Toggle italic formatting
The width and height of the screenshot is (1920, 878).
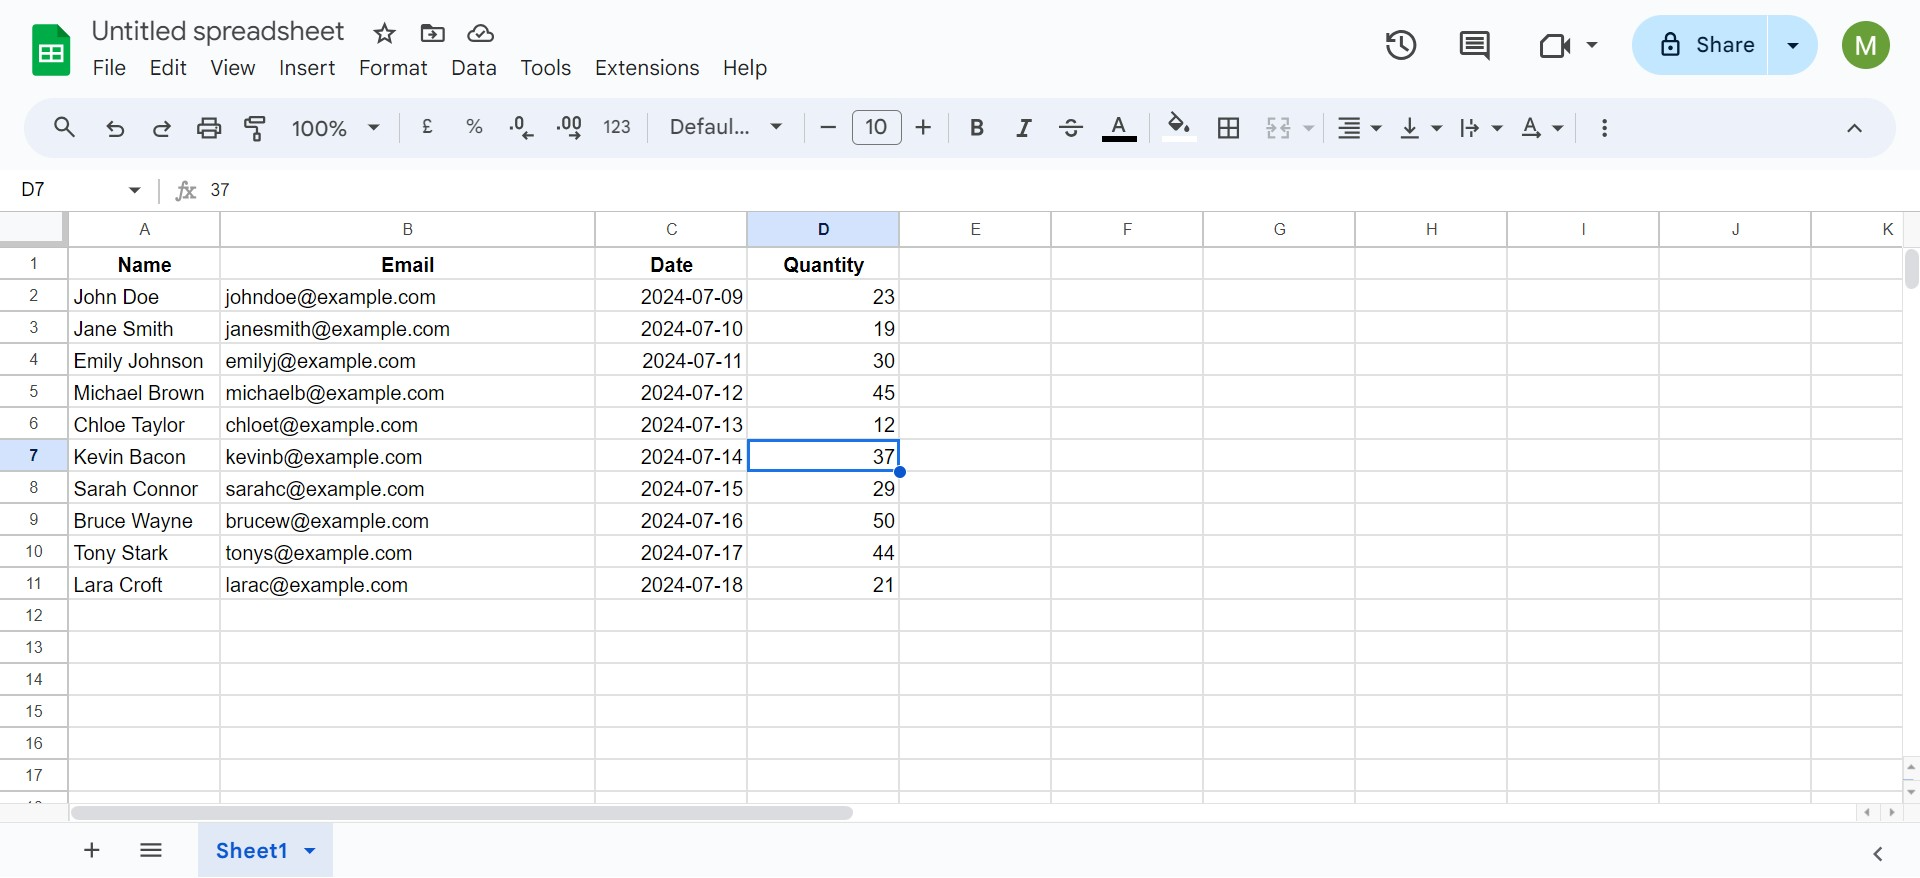point(1024,128)
